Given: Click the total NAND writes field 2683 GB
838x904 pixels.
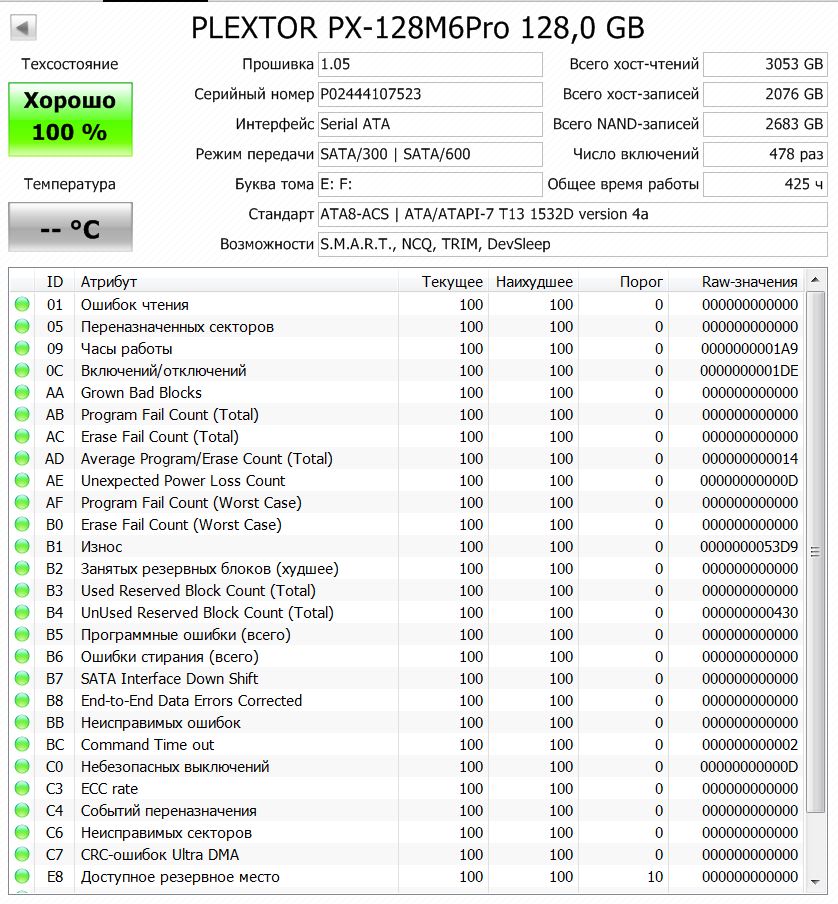Looking at the screenshot, I should 765,125.
